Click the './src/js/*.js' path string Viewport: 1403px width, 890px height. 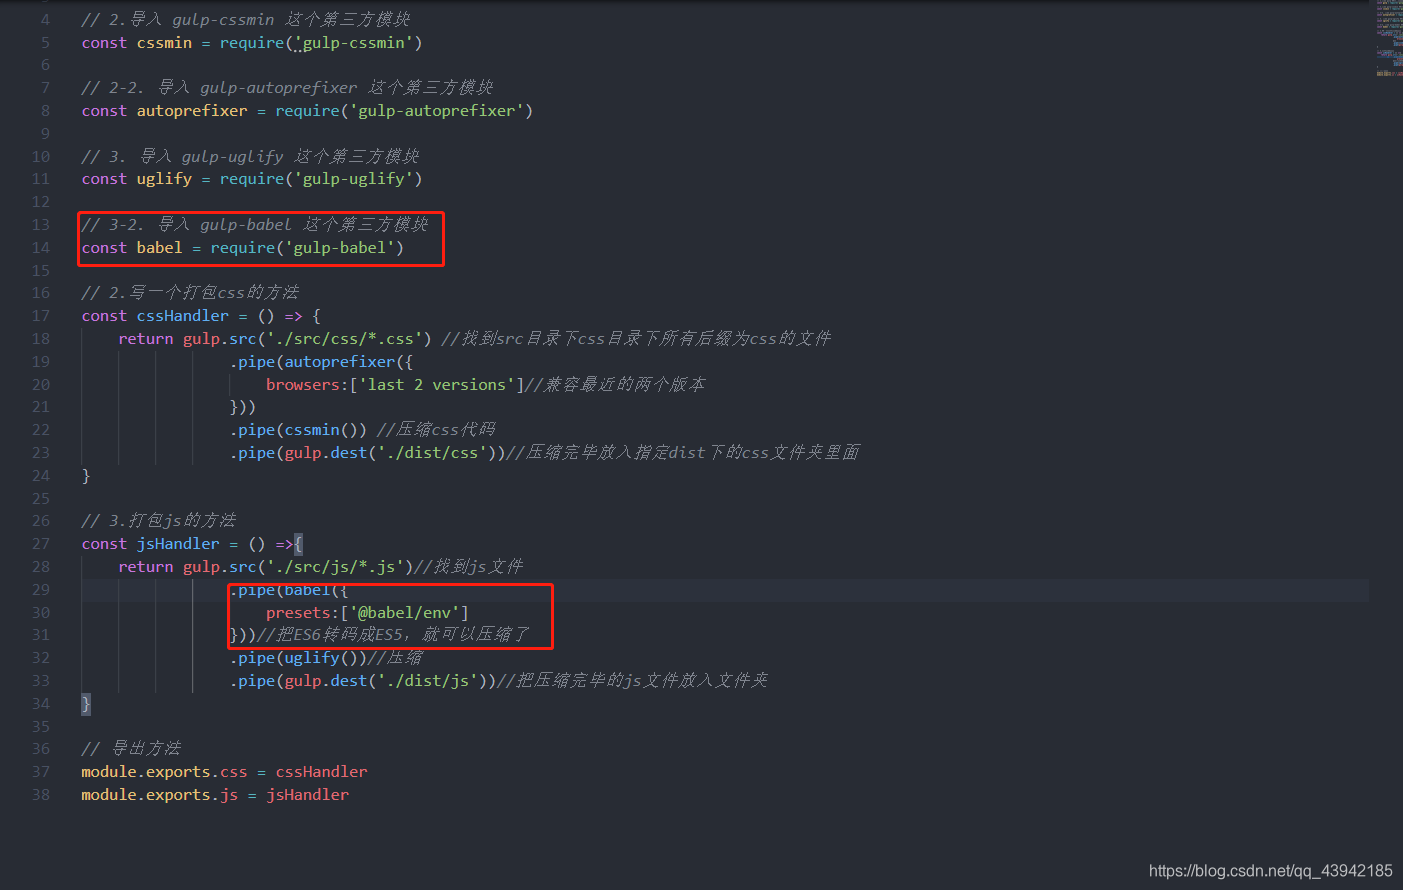click(335, 567)
